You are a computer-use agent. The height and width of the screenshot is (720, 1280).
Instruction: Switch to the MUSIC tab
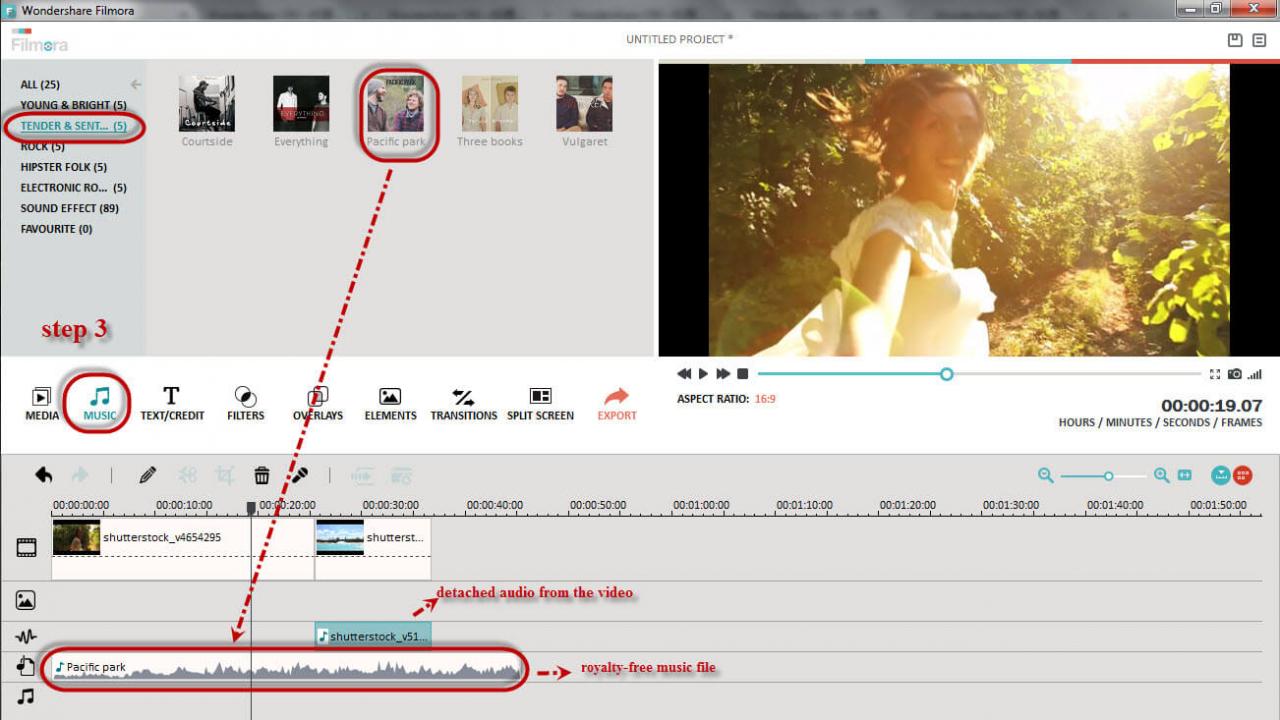click(x=99, y=403)
